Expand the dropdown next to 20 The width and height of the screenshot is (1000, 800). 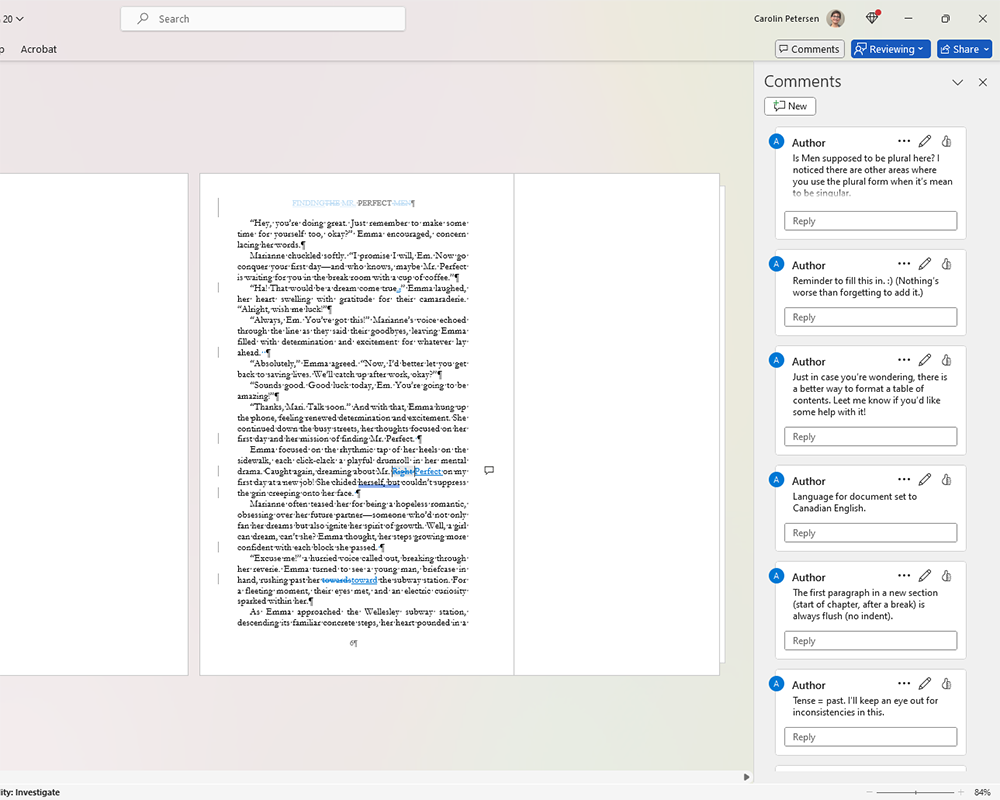[20, 19]
